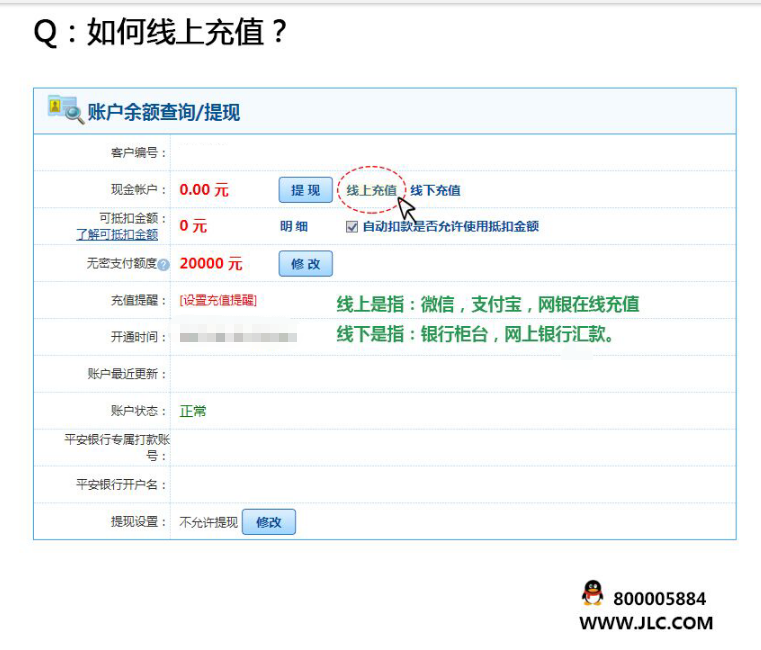This screenshot has height=650, width=761.
Task: Click the 正常 account status text
Action: 193,411
